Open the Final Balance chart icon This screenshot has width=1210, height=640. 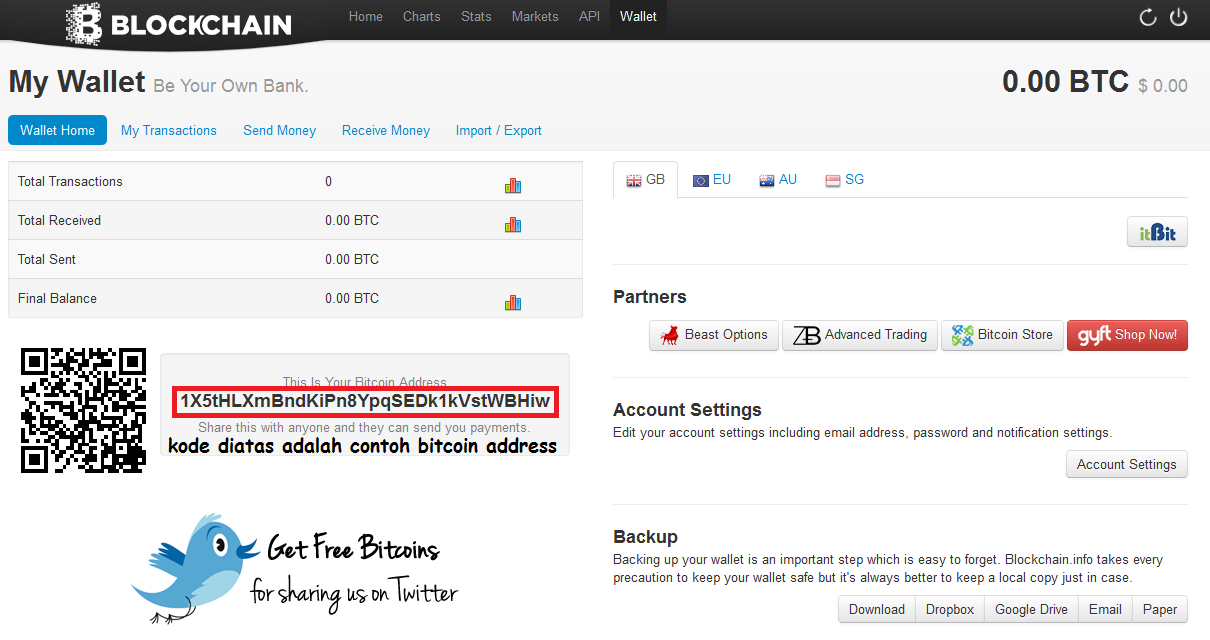(513, 302)
